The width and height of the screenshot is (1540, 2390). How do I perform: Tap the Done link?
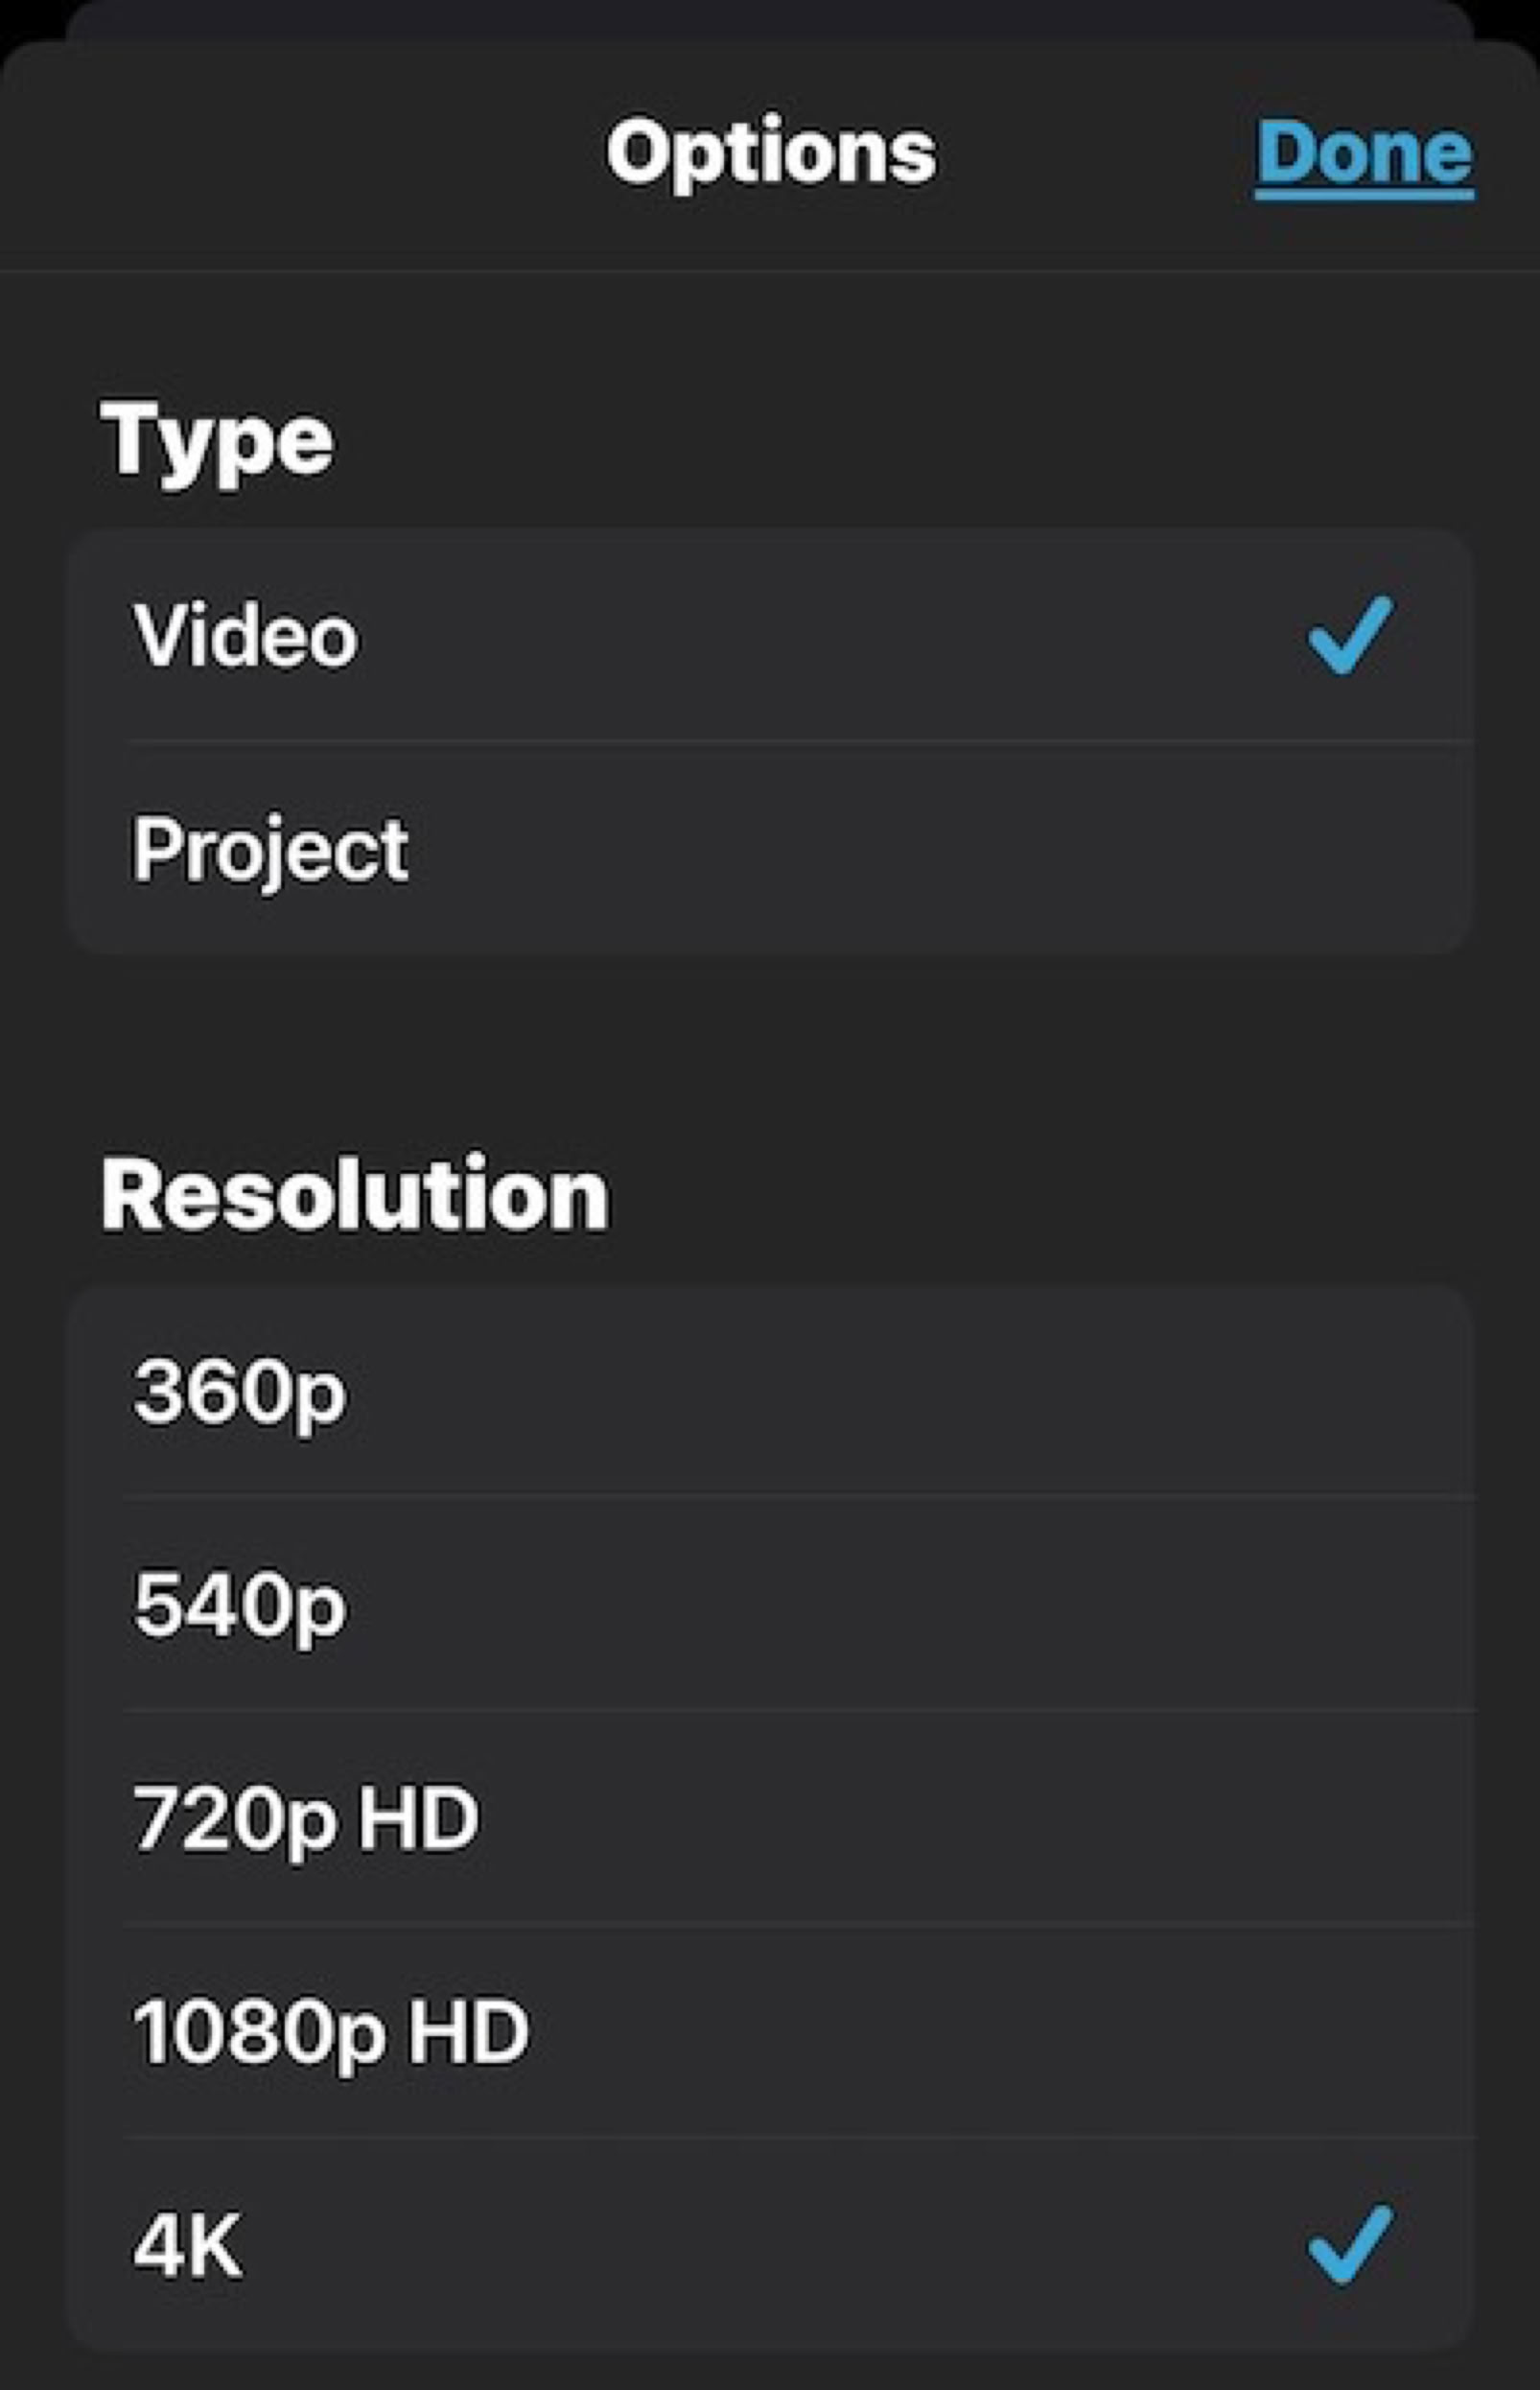[x=1363, y=153]
